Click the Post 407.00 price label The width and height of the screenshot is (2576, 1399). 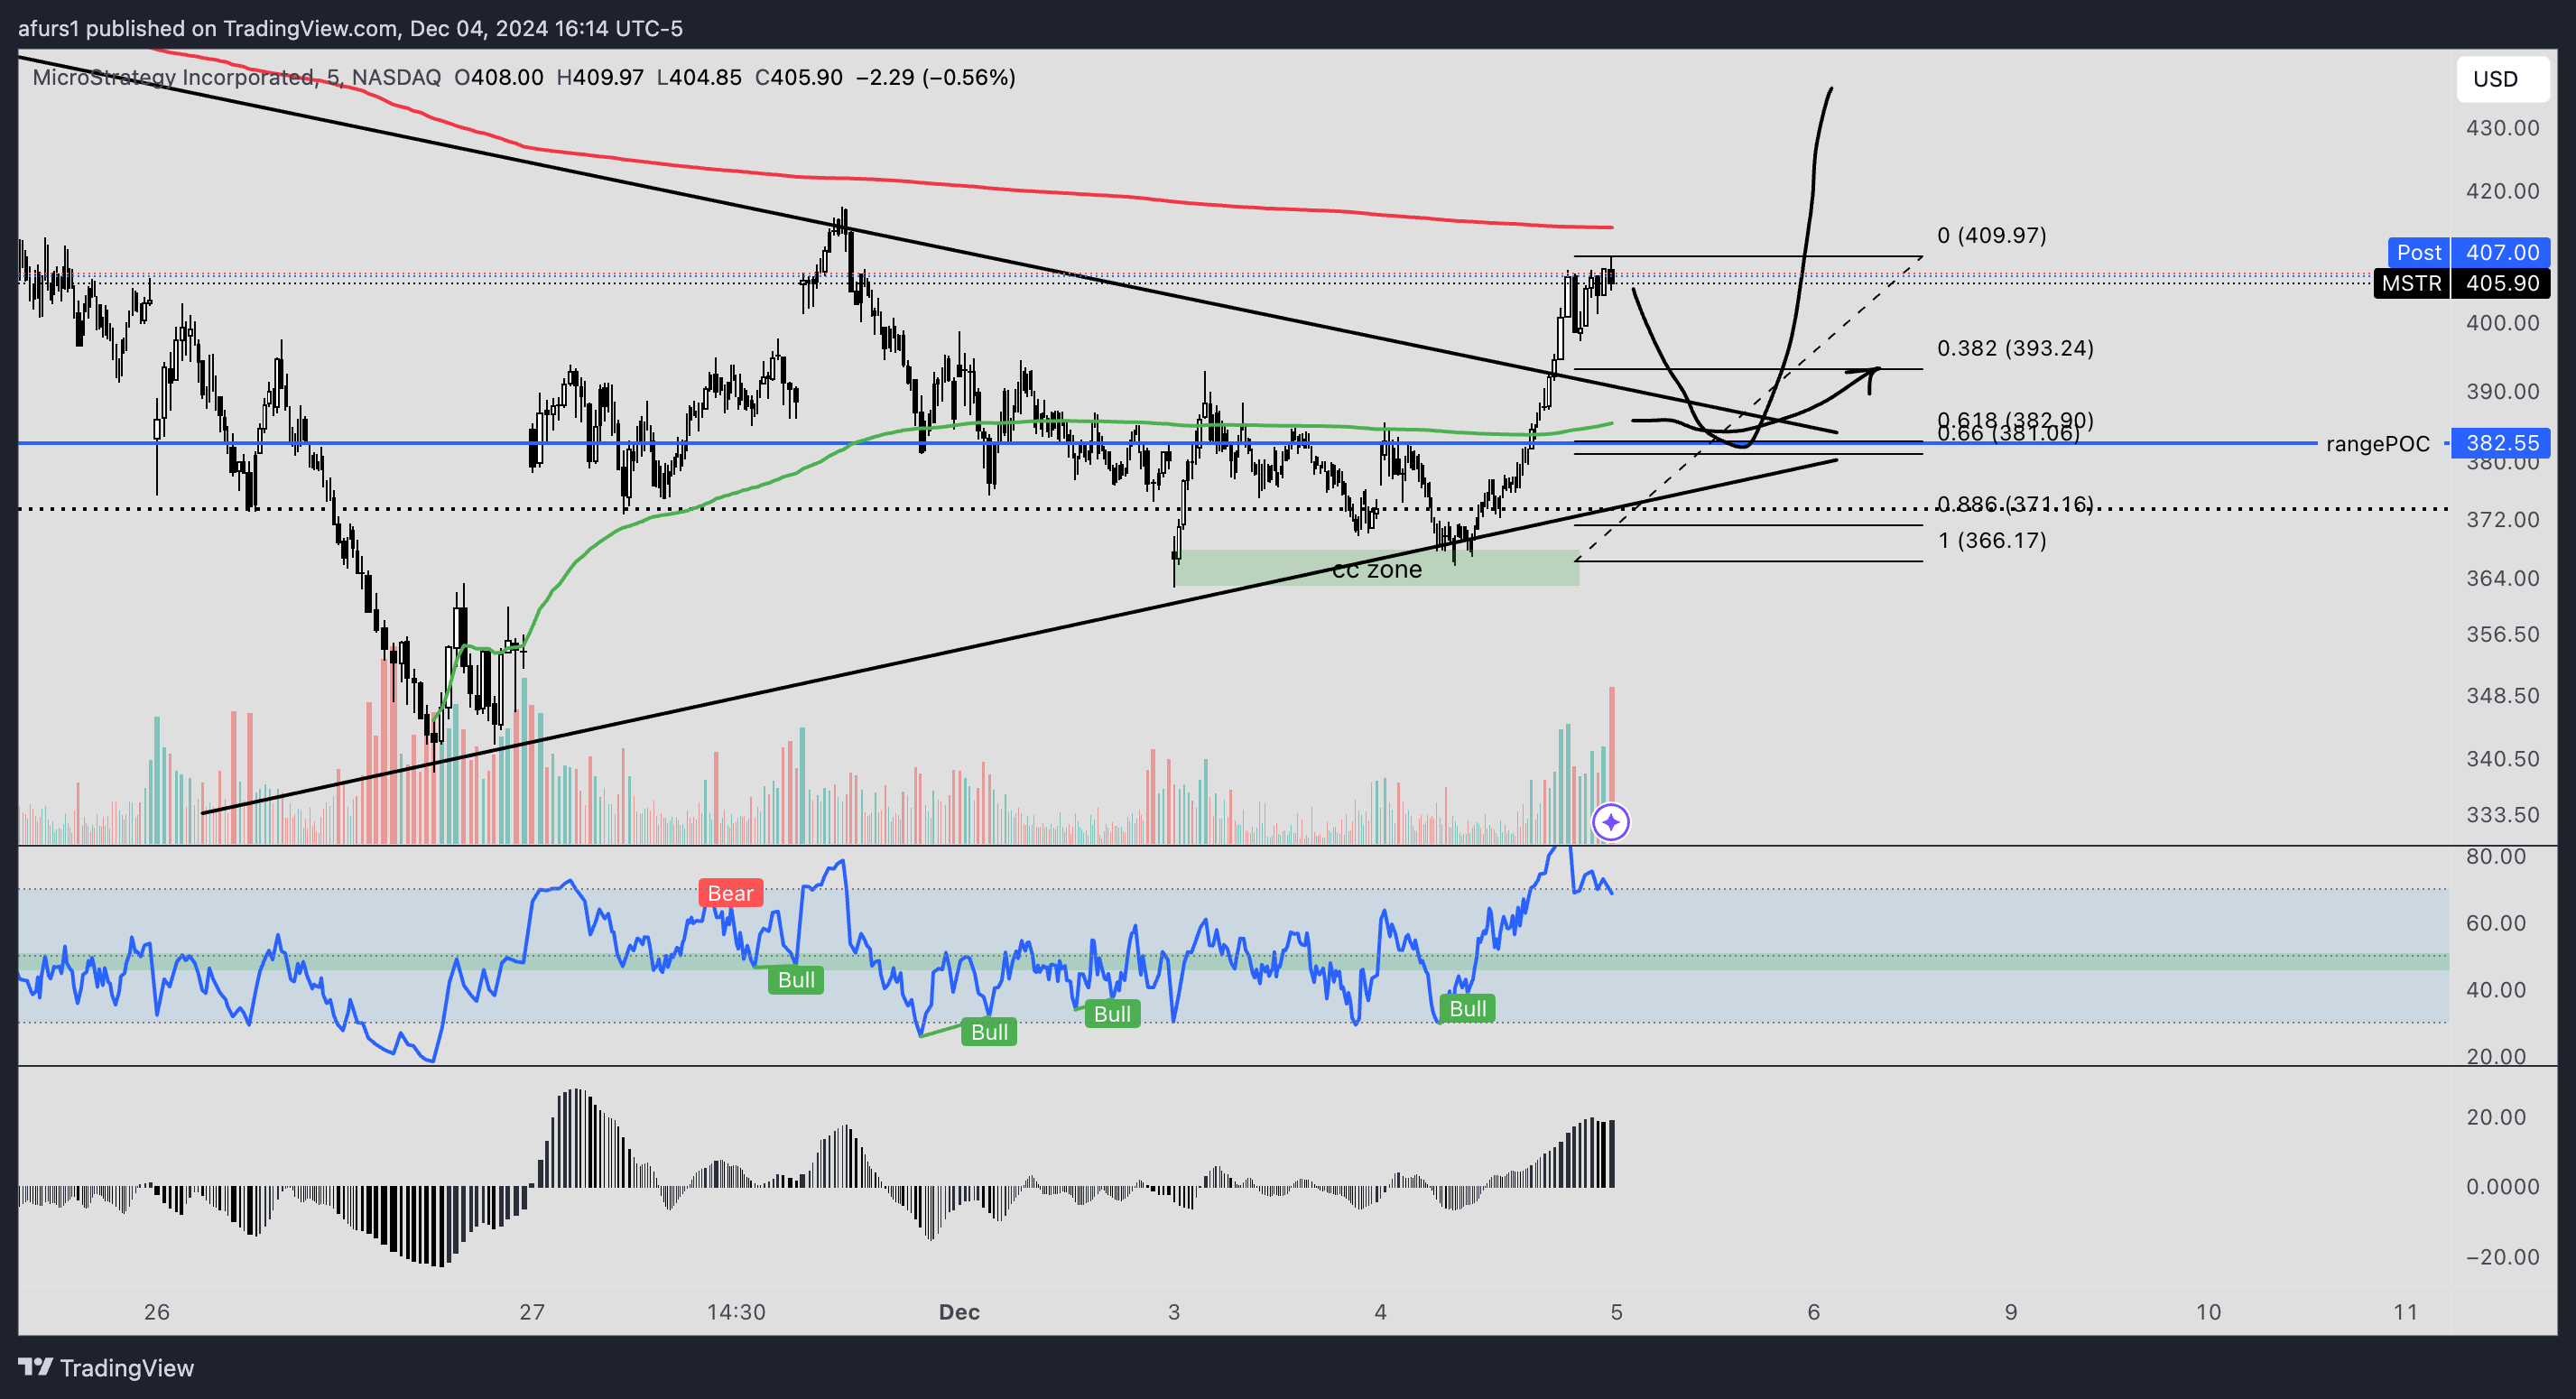[2468, 252]
